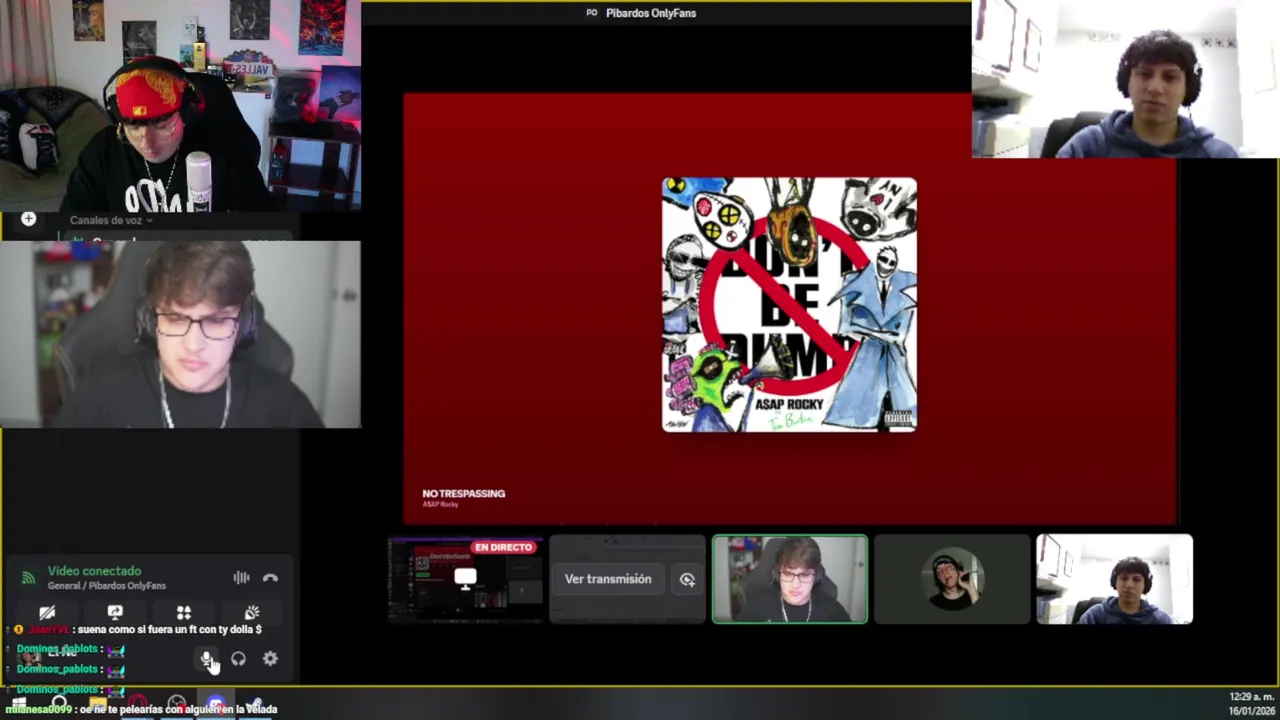The height and width of the screenshot is (720, 1280).
Task: Select the participant tile with round avatar
Action: (952, 579)
